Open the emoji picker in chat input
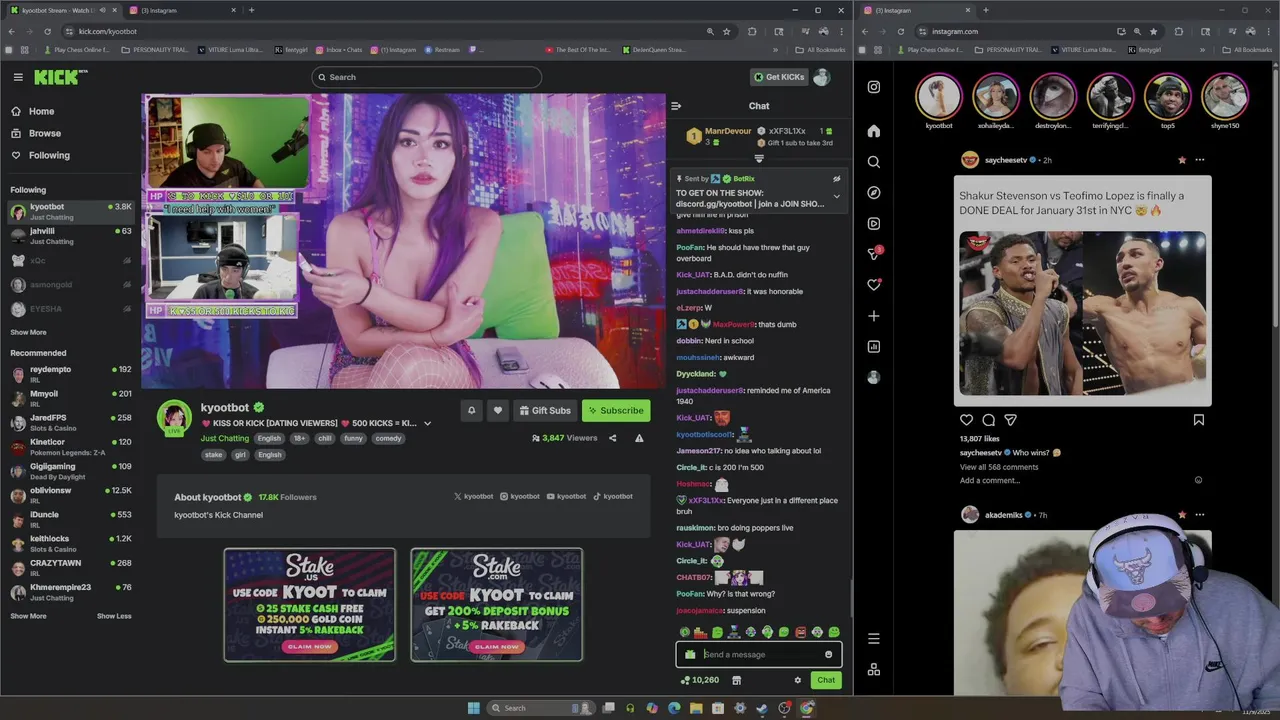Image resolution: width=1280 pixels, height=720 pixels. (828, 655)
